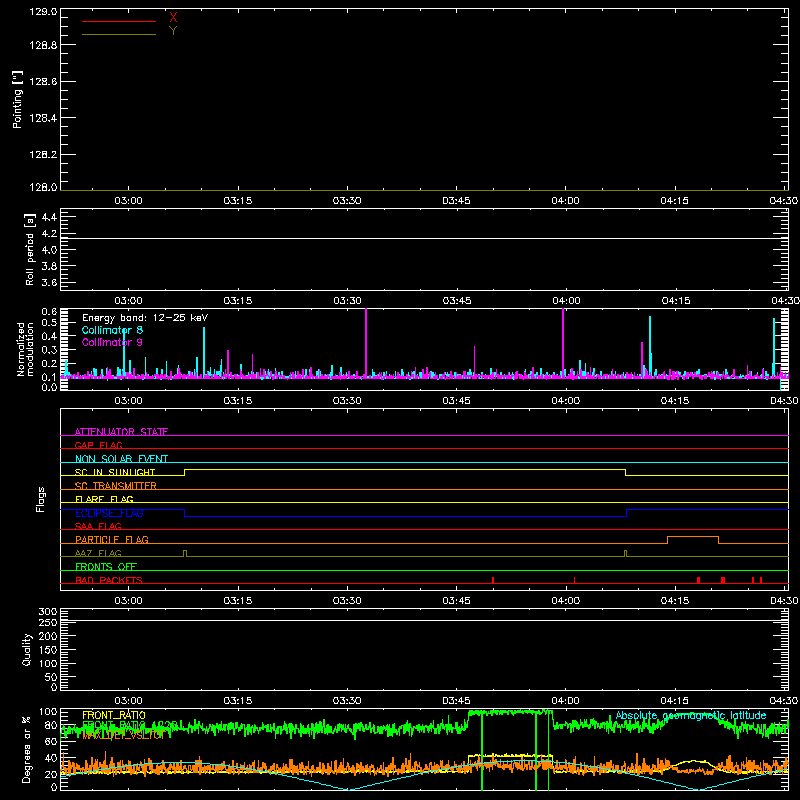This screenshot has height=800, width=800.
Task: Click the 300 tick label on Quality axis
Action: click(47, 612)
